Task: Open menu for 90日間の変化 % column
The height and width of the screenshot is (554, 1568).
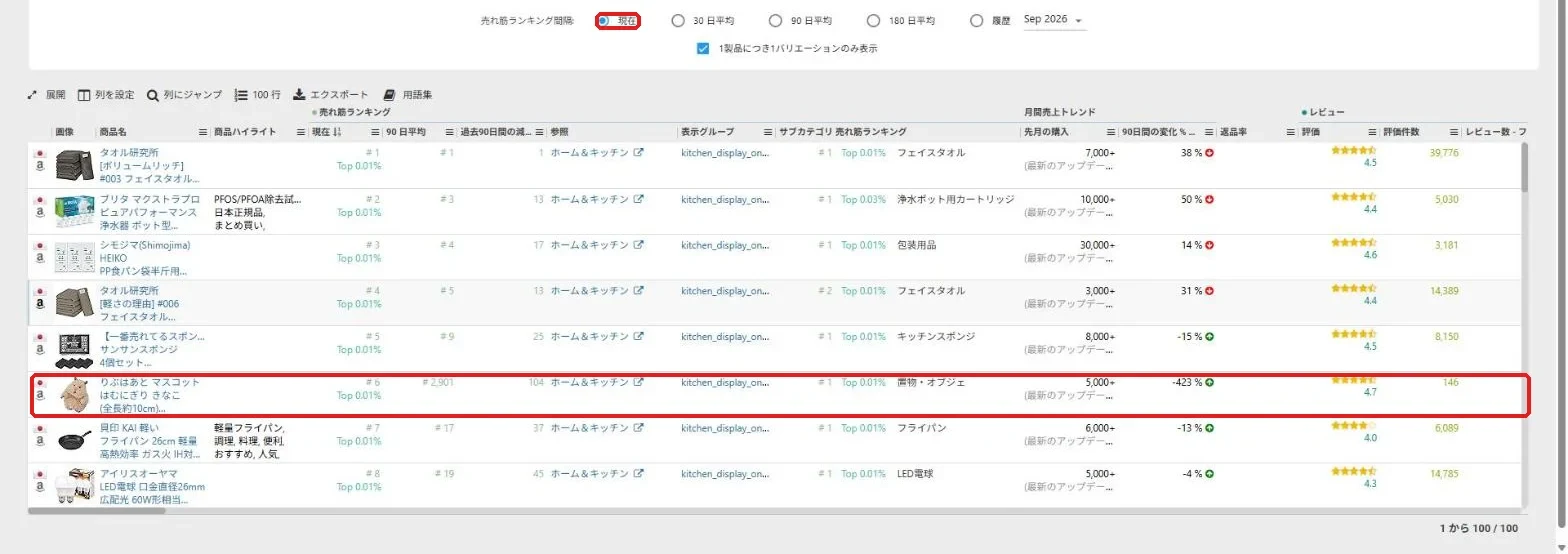Action: click(1210, 132)
